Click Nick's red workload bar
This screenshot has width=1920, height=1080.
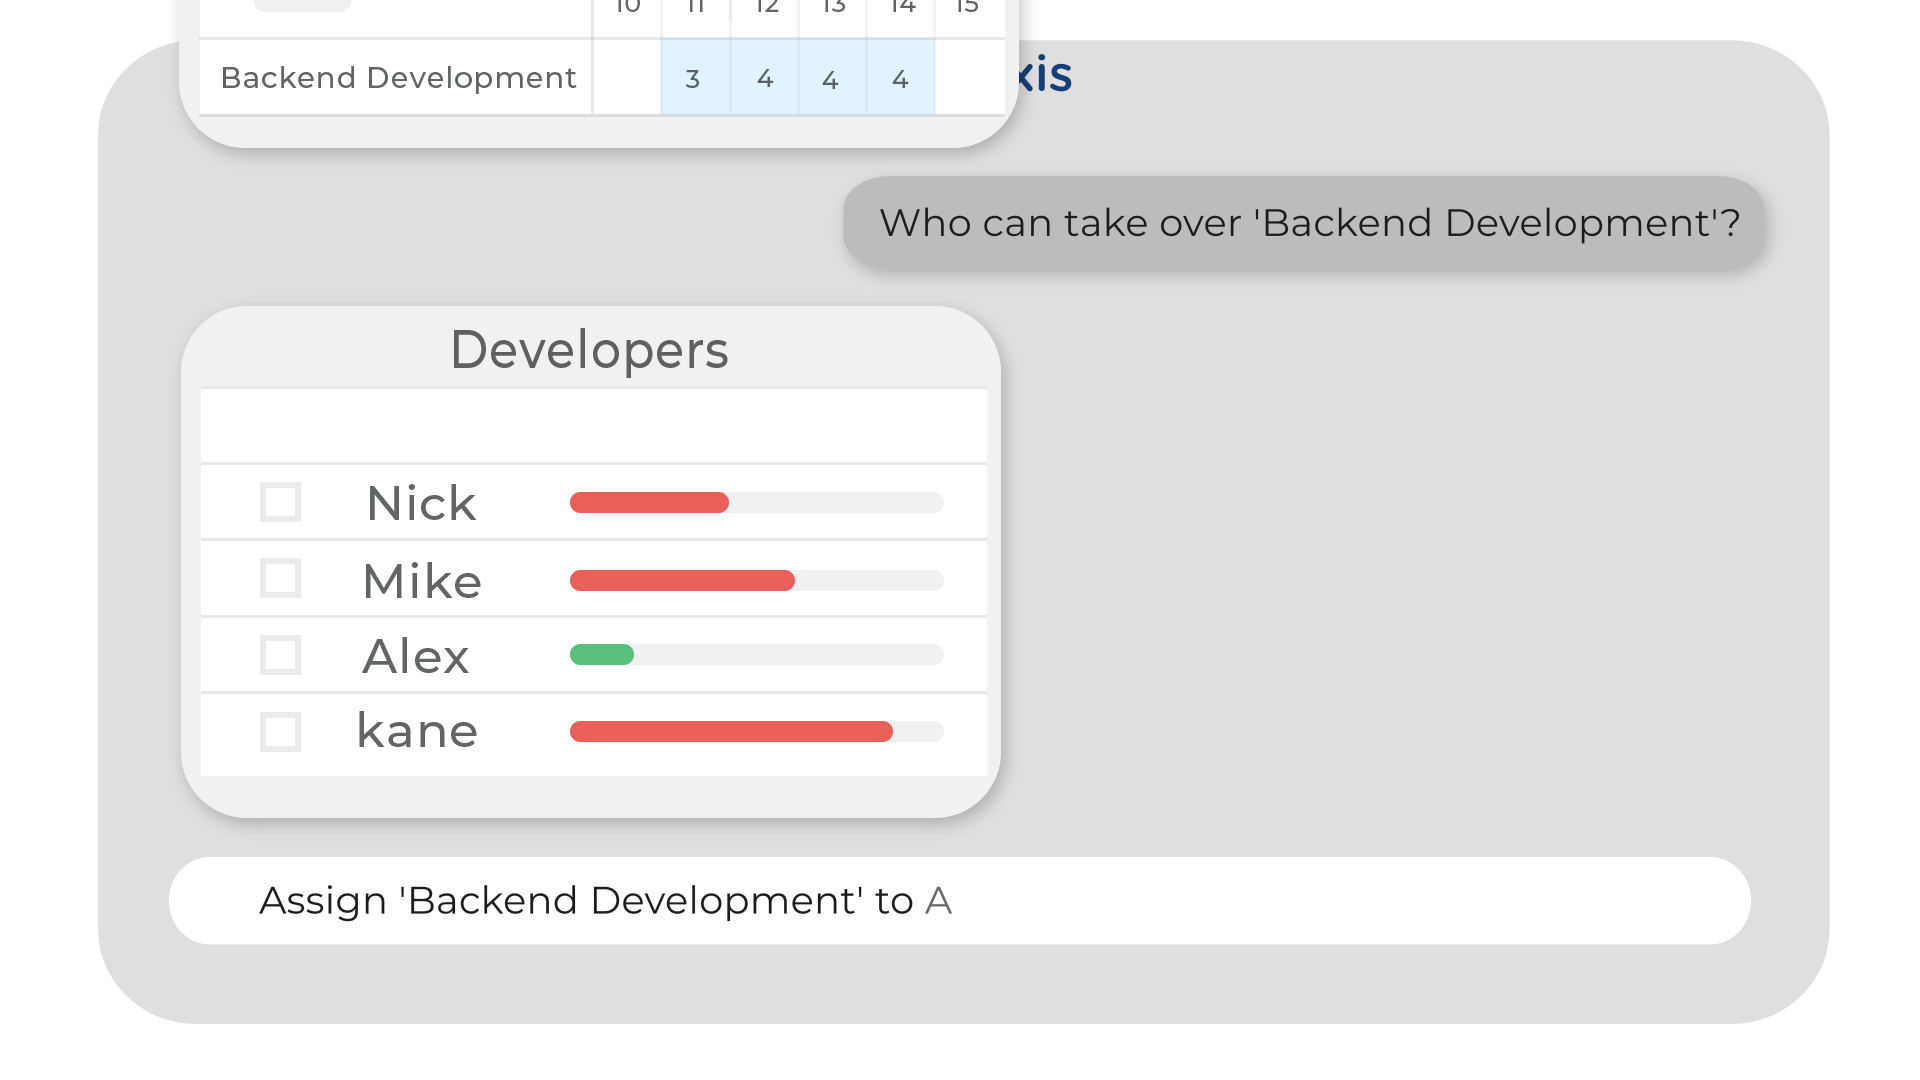[x=649, y=502]
